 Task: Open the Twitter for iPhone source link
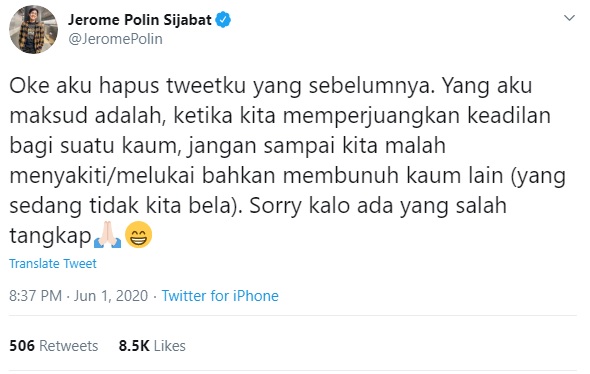click(220, 296)
